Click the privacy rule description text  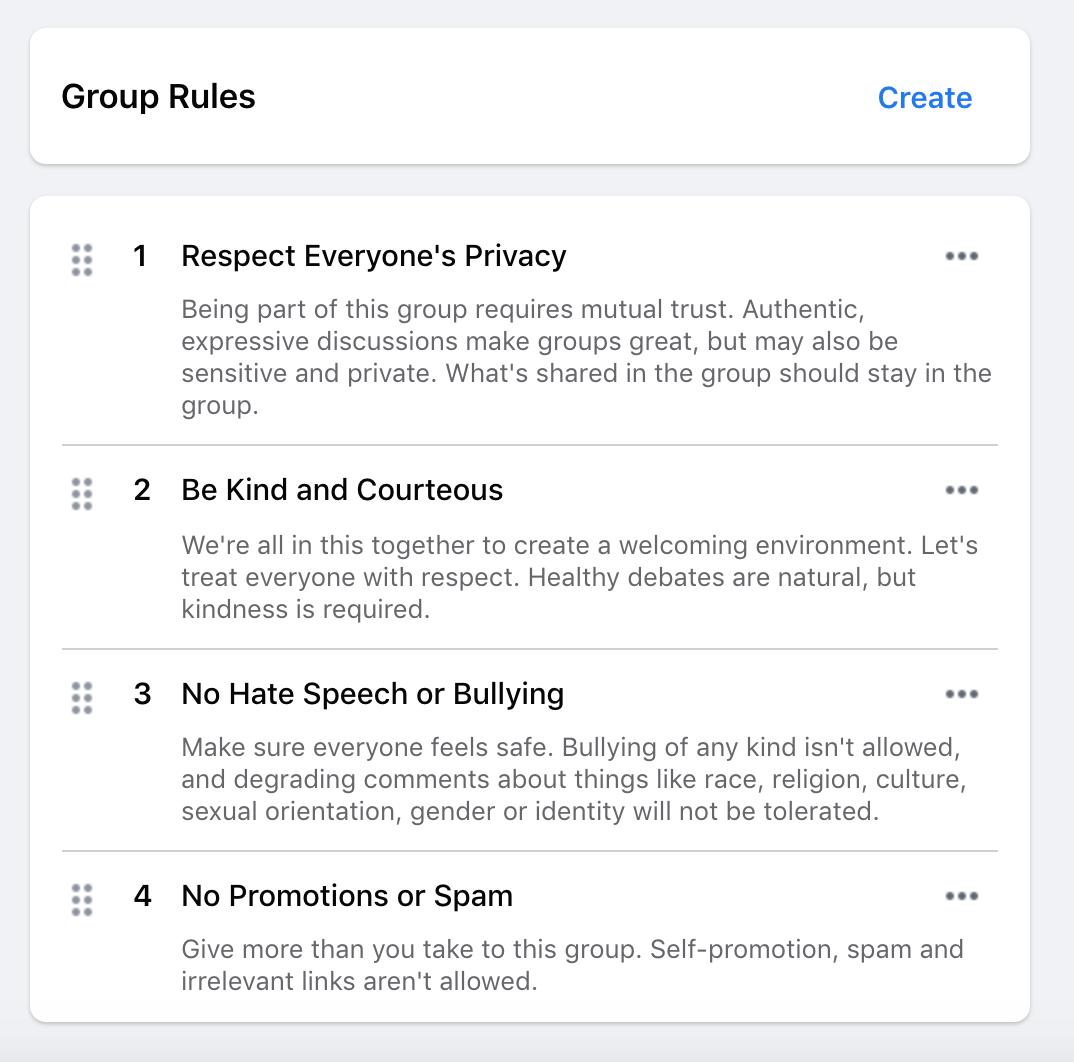point(585,358)
